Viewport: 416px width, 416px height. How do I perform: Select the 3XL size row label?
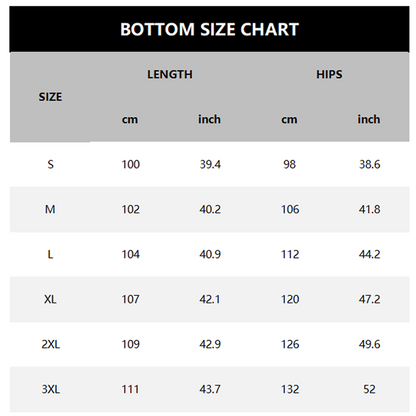(x=51, y=389)
